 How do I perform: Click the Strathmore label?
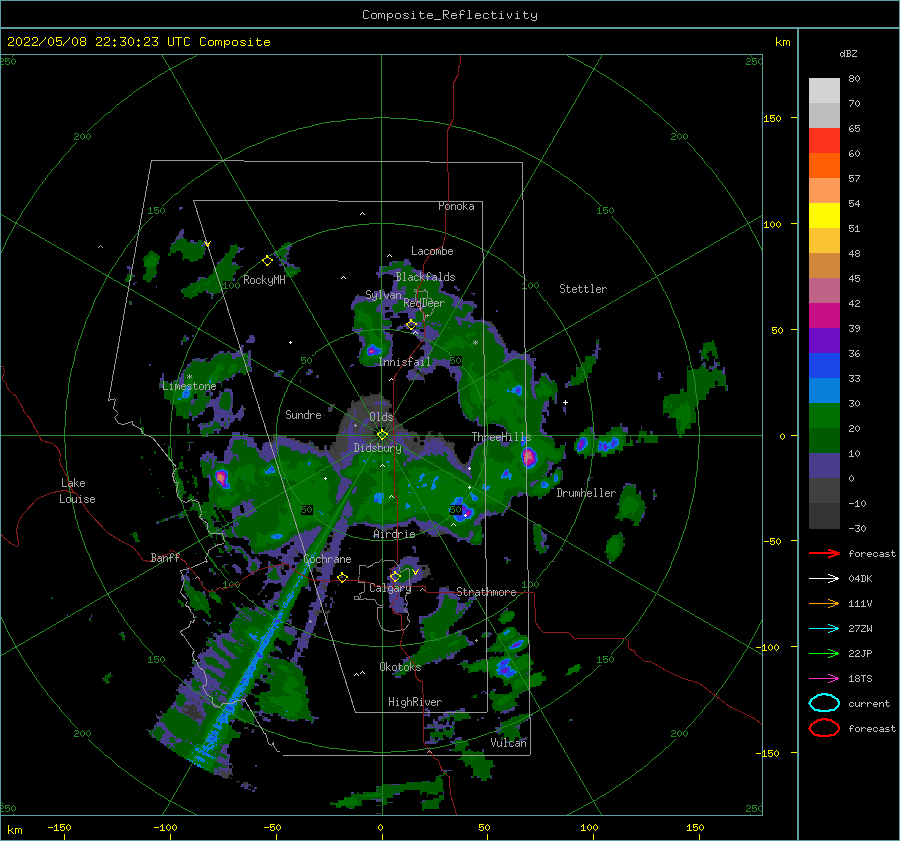(x=486, y=592)
